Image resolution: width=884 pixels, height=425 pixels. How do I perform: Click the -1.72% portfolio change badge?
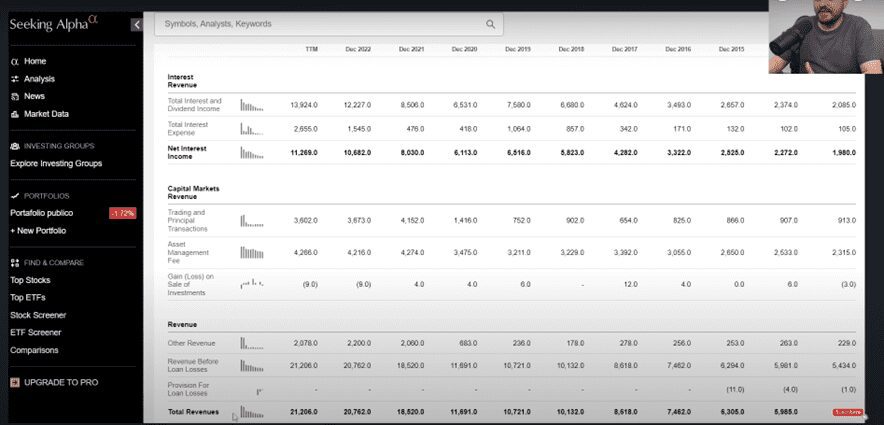coord(123,213)
